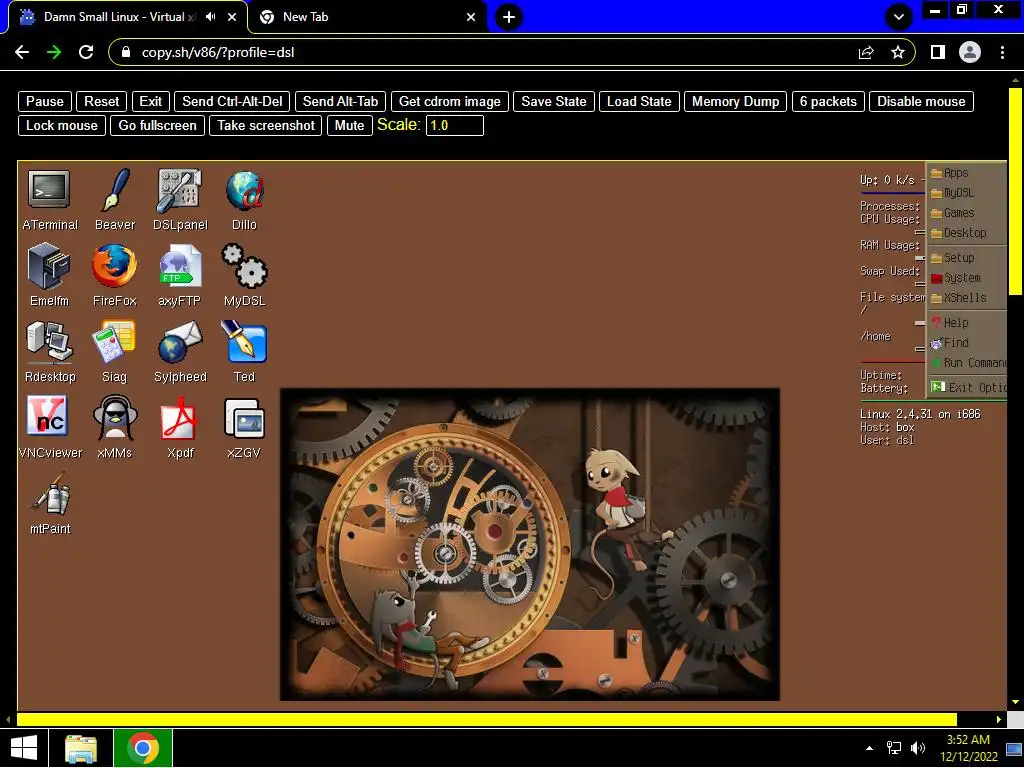Click the taskbar volume icon
The width and height of the screenshot is (1024, 768).
click(x=918, y=748)
